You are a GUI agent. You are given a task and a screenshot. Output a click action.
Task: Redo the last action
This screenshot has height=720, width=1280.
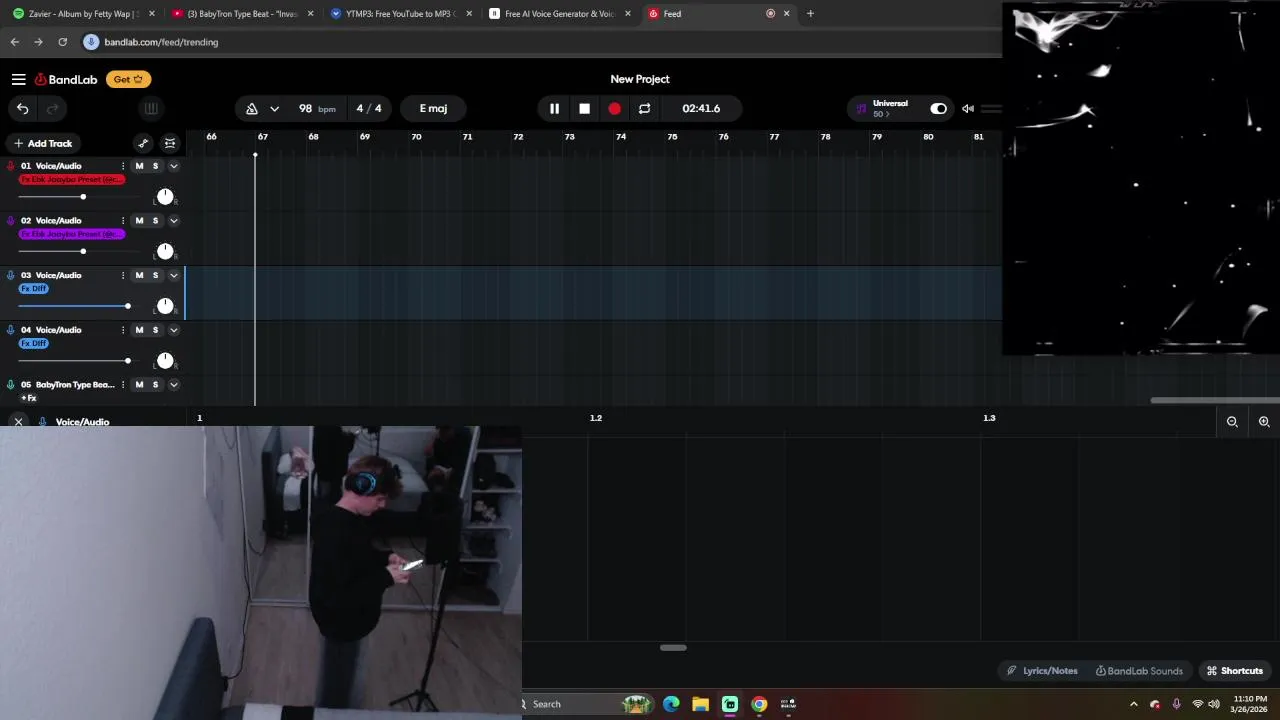tap(52, 108)
